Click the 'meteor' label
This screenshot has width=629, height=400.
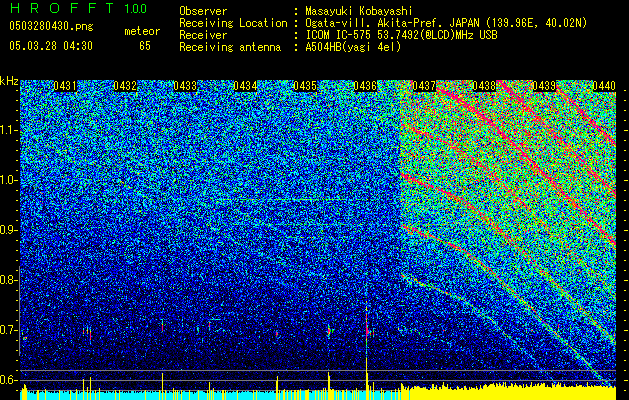click(142, 31)
